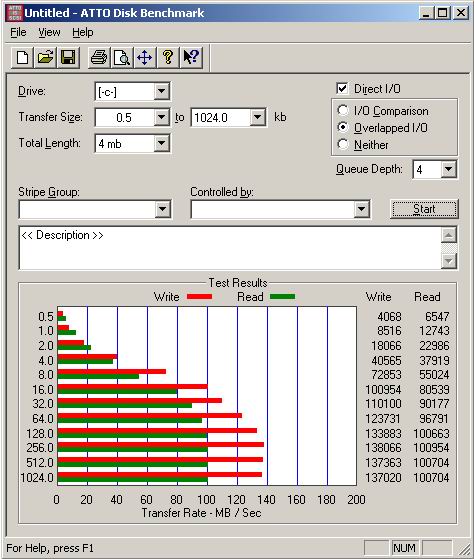Click the status text For Help, press F1
474x559 pixels.
click(50, 548)
